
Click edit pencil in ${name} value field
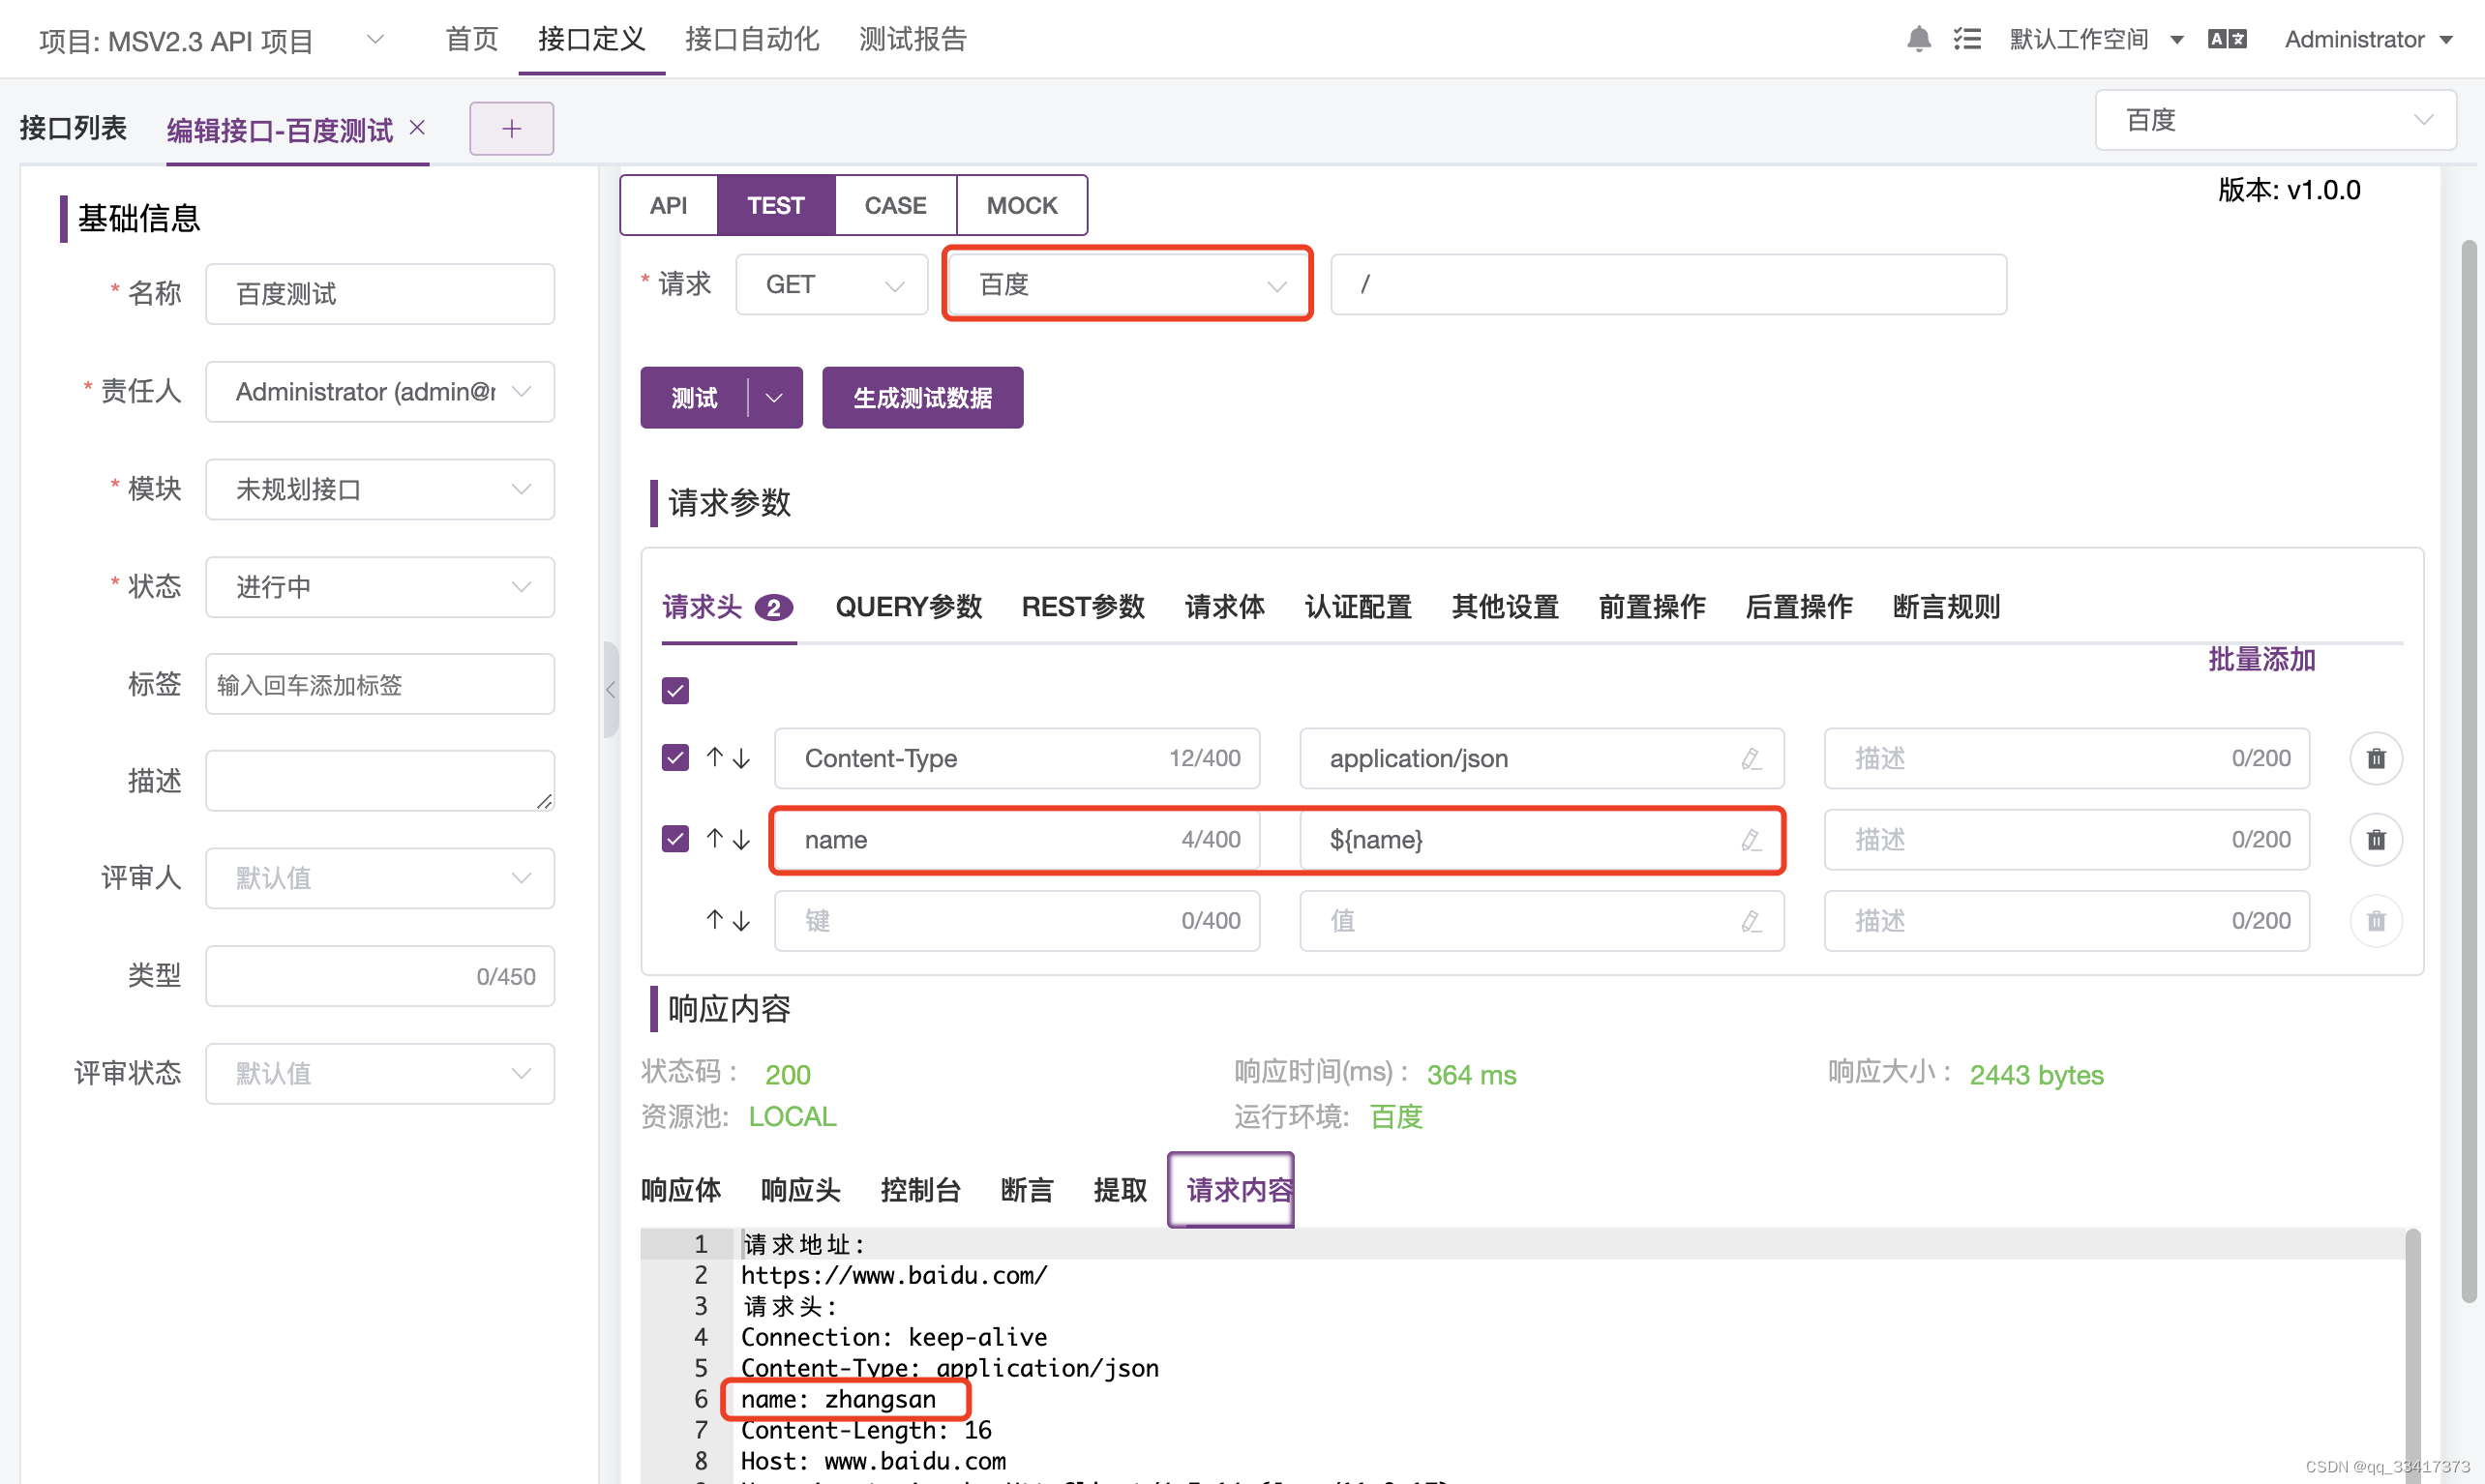pyautogui.click(x=1750, y=840)
